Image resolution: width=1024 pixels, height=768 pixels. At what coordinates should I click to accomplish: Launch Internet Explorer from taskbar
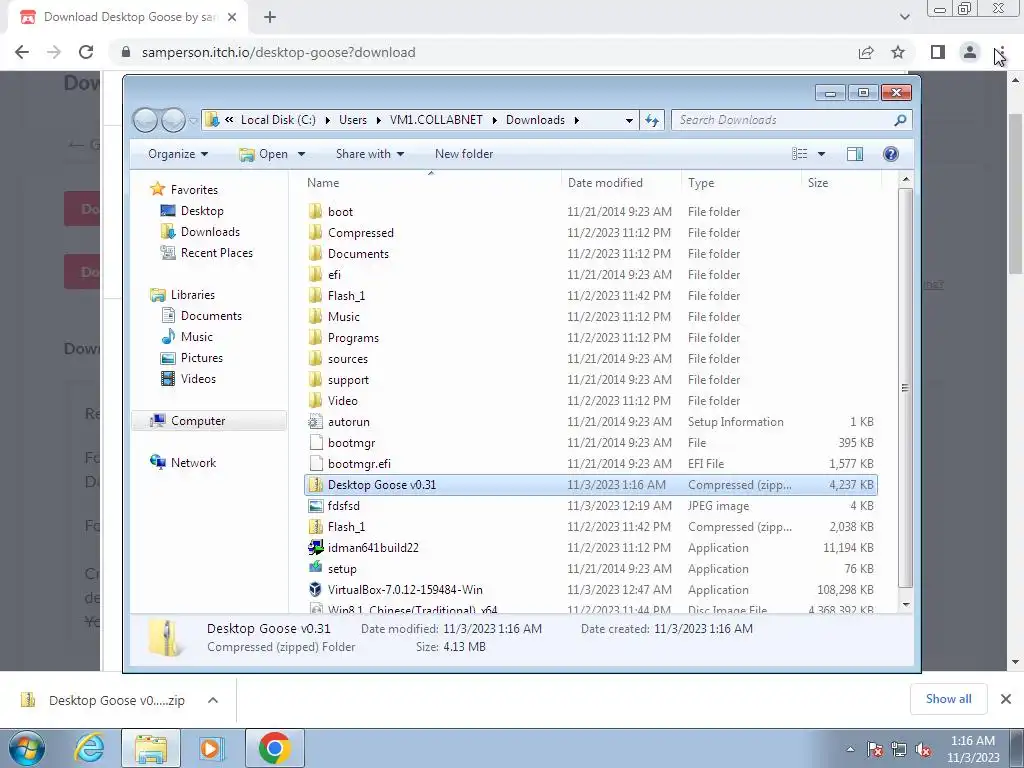(89, 748)
